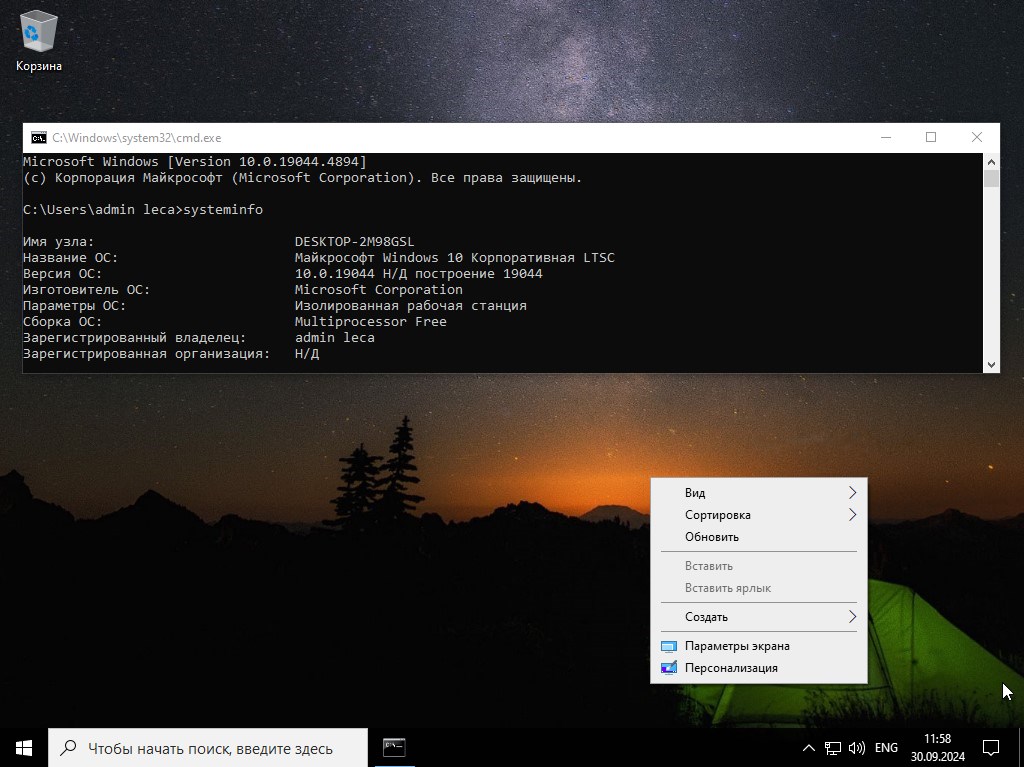The height and width of the screenshot is (767, 1024).
Task: Click the taskbar search input field
Action: 208,747
